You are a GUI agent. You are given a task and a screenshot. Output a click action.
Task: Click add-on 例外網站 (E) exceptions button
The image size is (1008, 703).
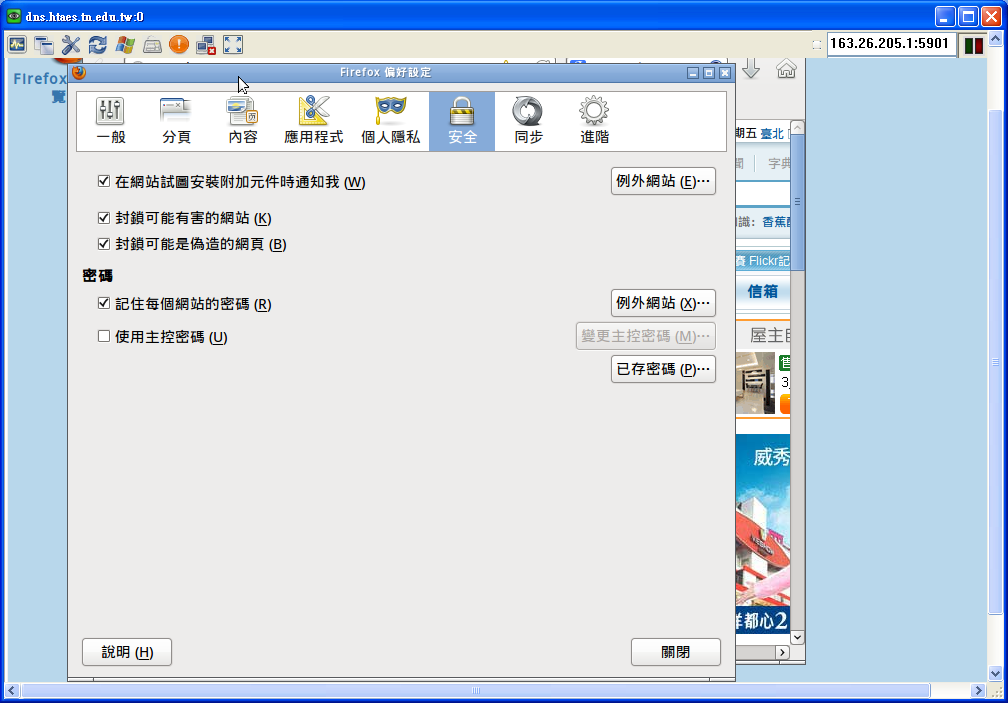tap(663, 181)
